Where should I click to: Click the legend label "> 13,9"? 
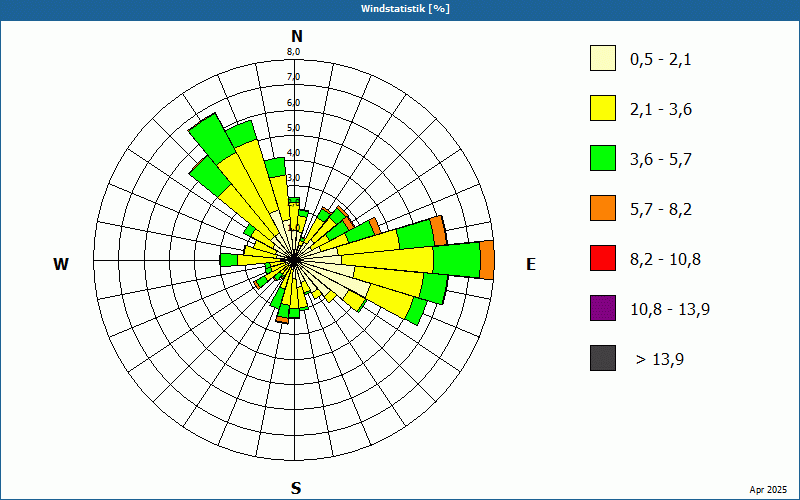660,360
